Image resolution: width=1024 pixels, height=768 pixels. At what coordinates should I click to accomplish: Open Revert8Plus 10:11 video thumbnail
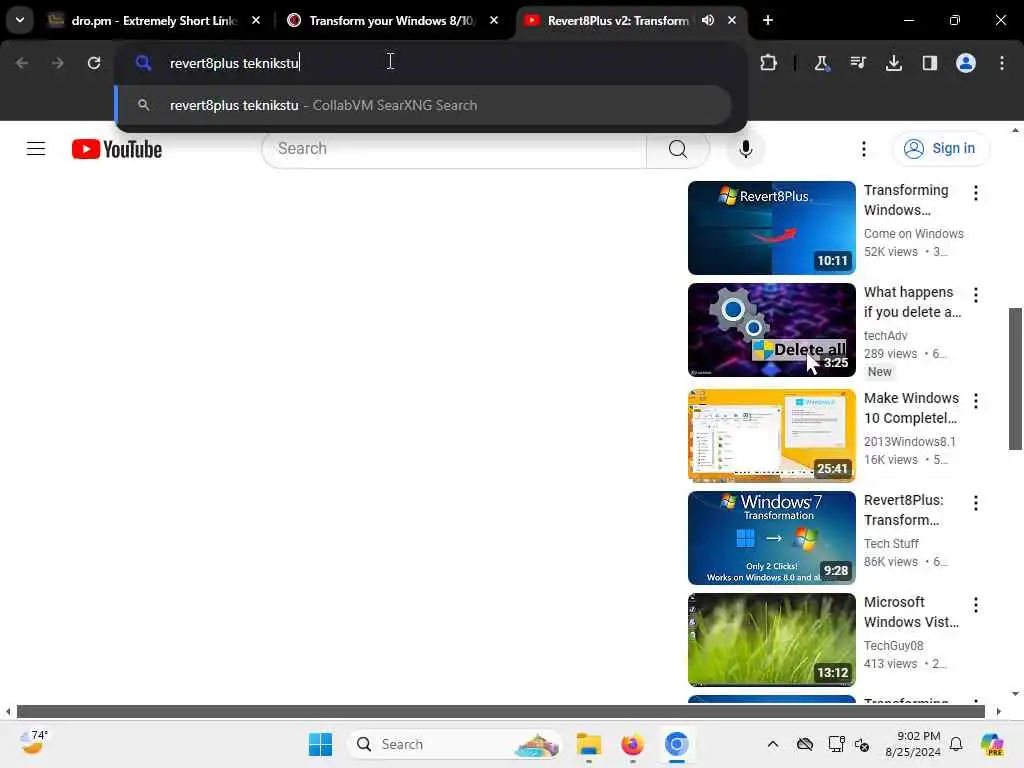771,228
